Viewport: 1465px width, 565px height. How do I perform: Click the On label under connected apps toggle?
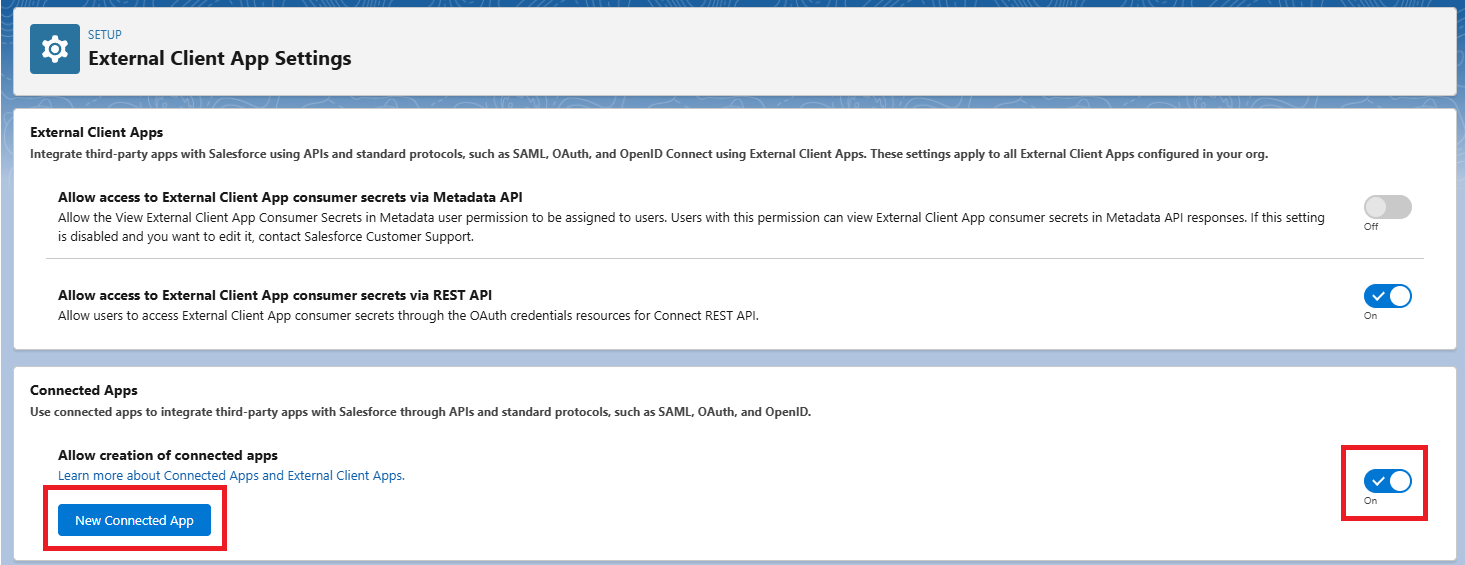coord(1370,500)
